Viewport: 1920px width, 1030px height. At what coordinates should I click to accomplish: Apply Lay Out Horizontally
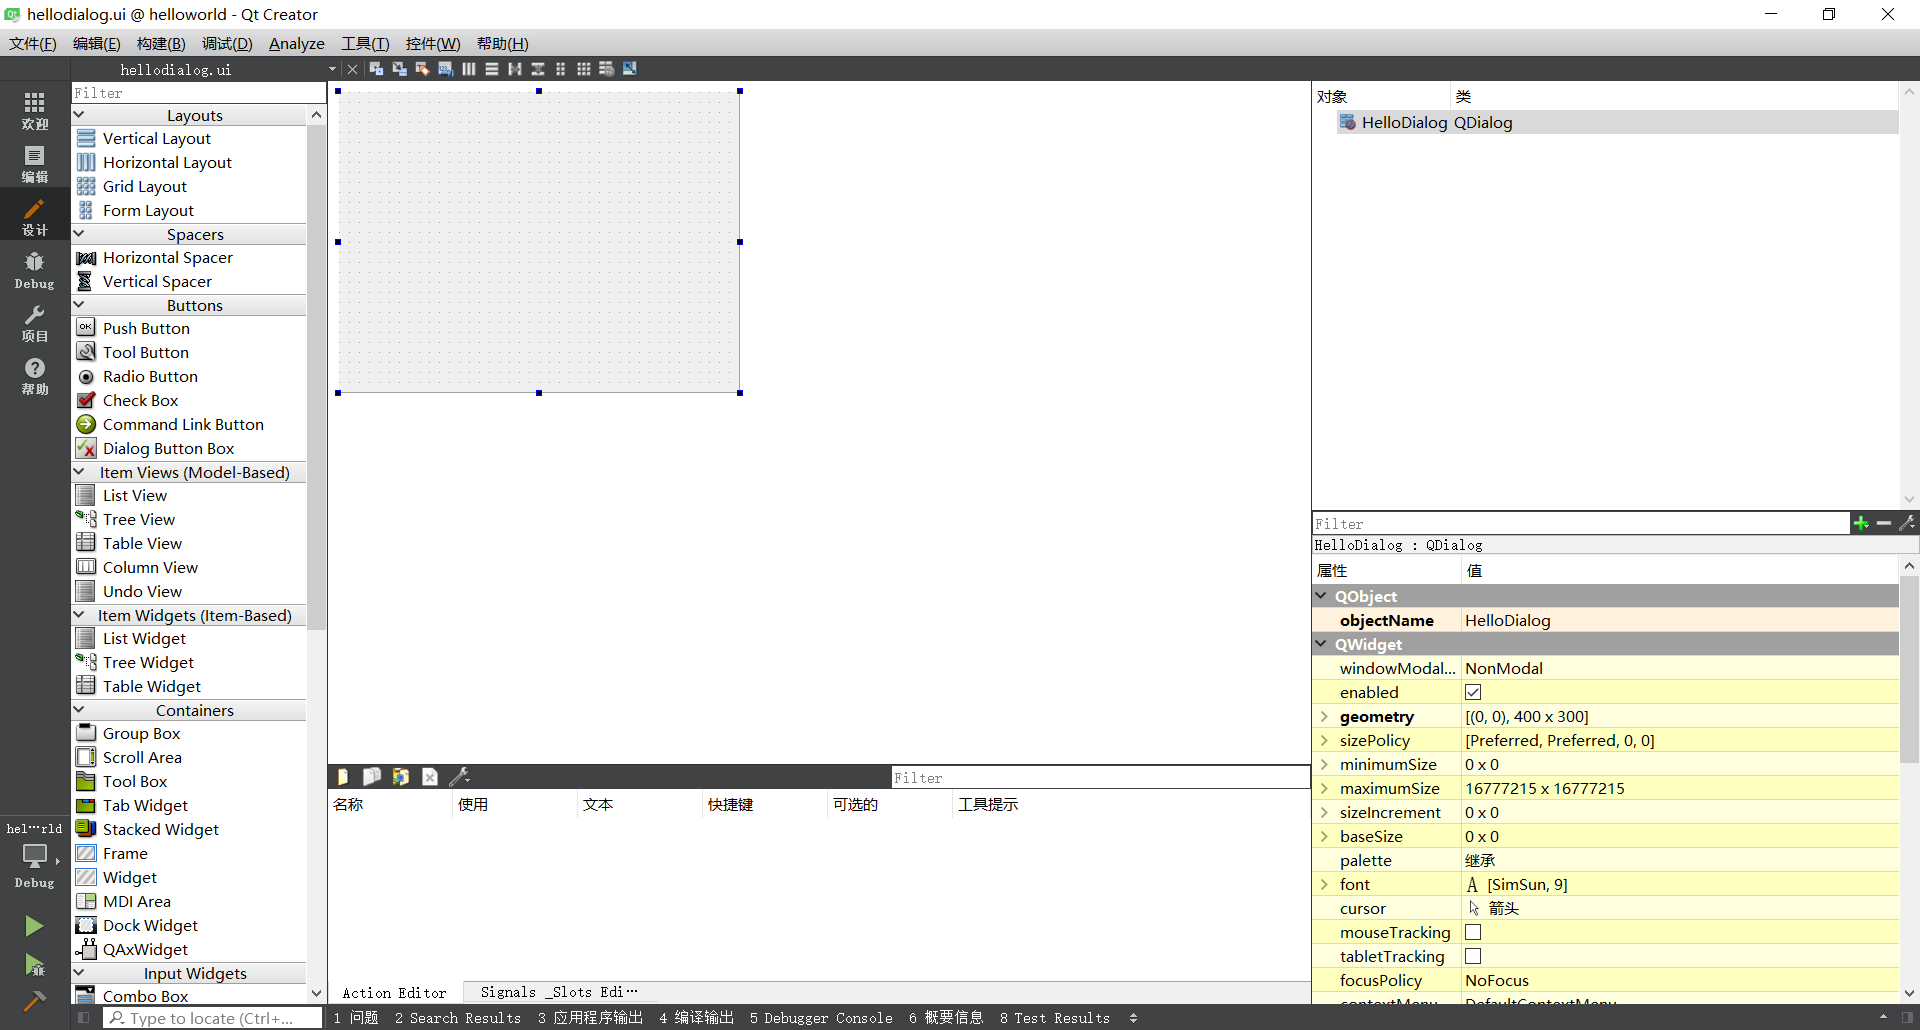(469, 69)
